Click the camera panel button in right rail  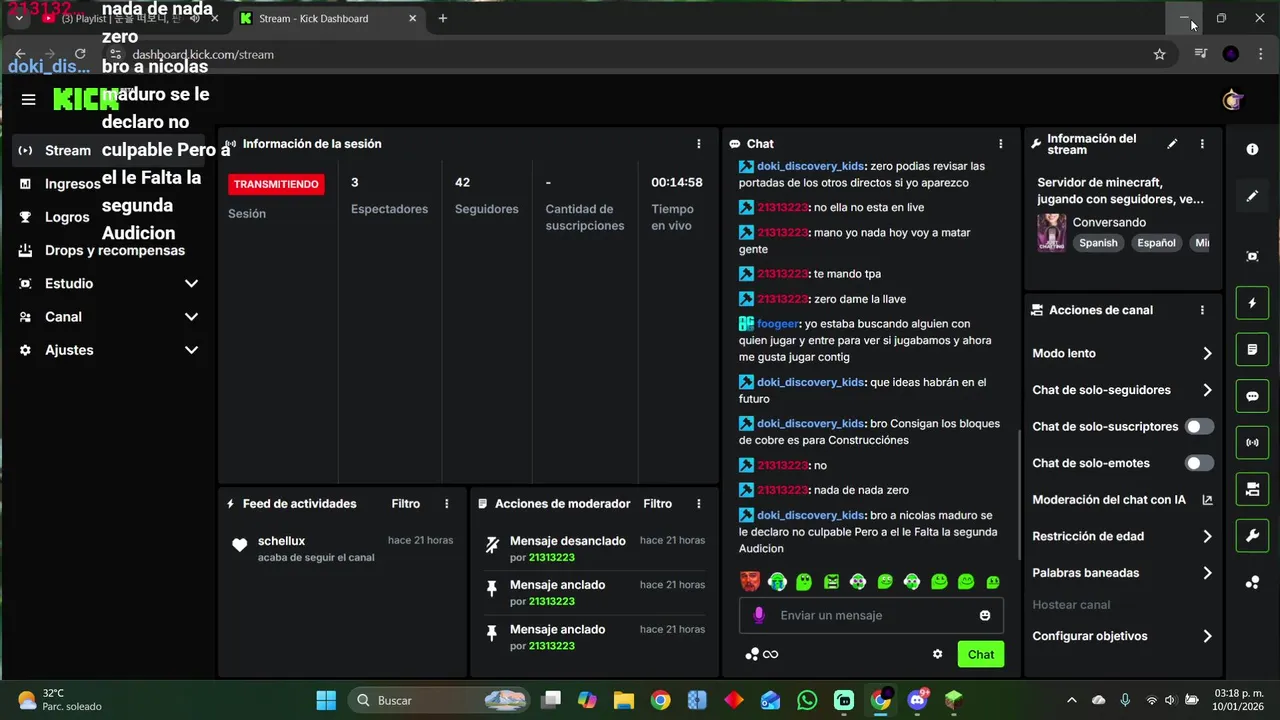[1252, 489]
